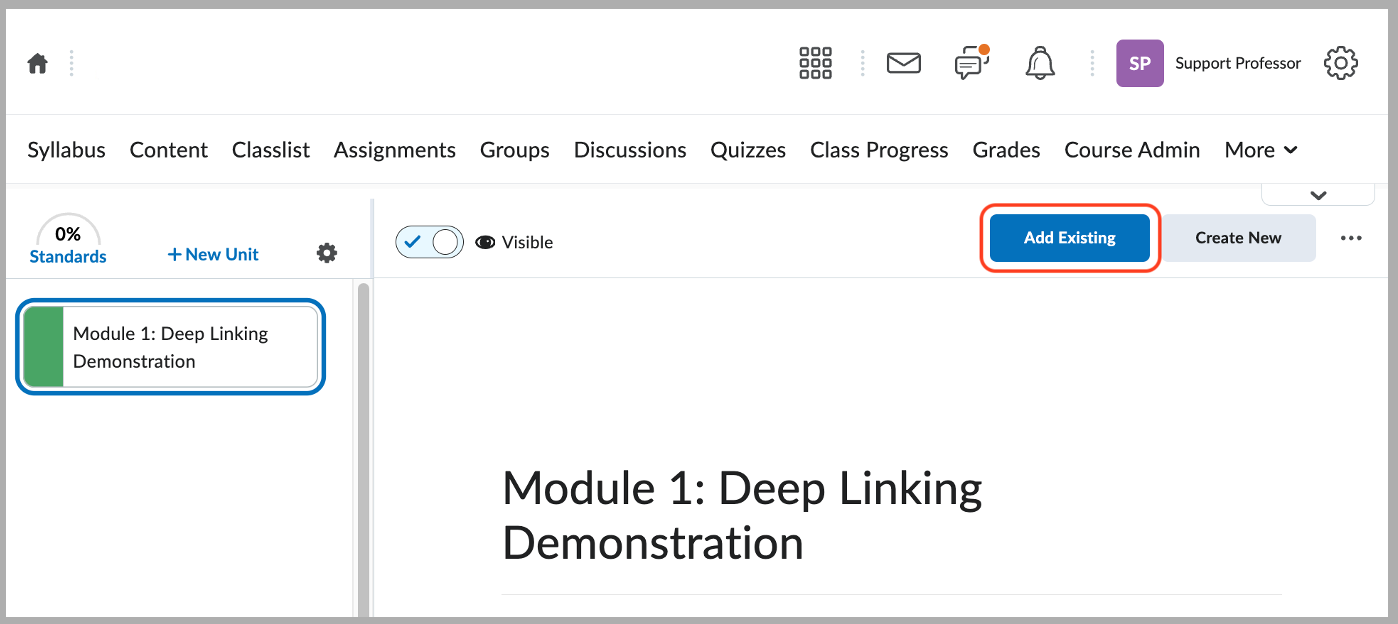
Task: Open the alert bell notifications
Action: pyautogui.click(x=1040, y=62)
